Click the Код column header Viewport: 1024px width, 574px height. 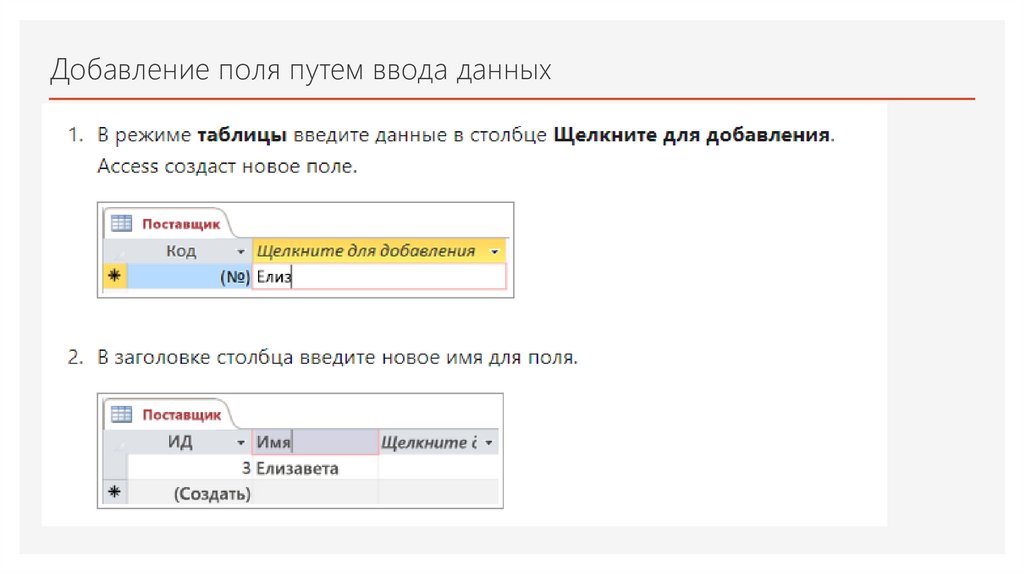(x=180, y=251)
